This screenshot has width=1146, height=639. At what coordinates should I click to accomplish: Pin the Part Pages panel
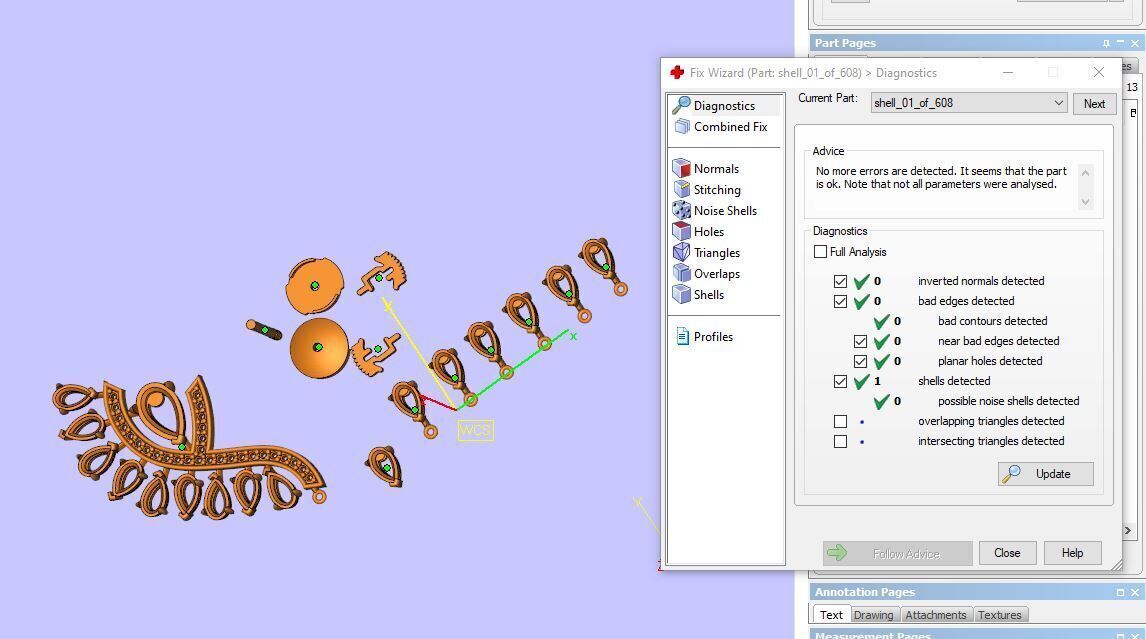pyautogui.click(x=1106, y=44)
